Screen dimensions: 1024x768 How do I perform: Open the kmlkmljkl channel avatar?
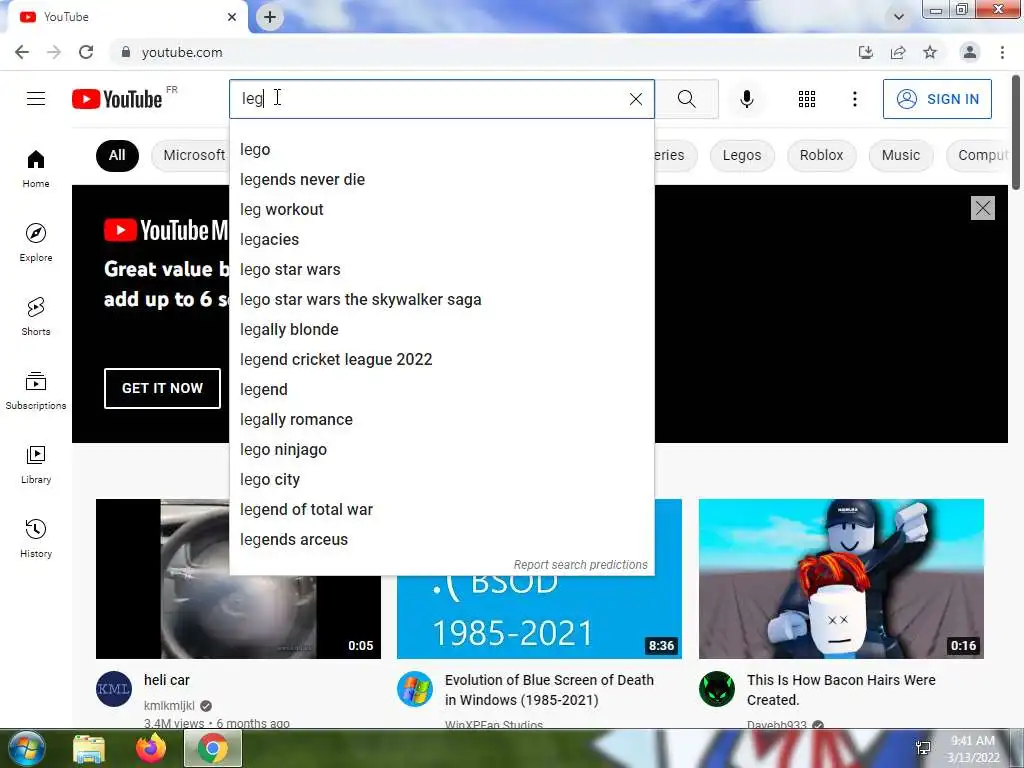[x=114, y=688]
